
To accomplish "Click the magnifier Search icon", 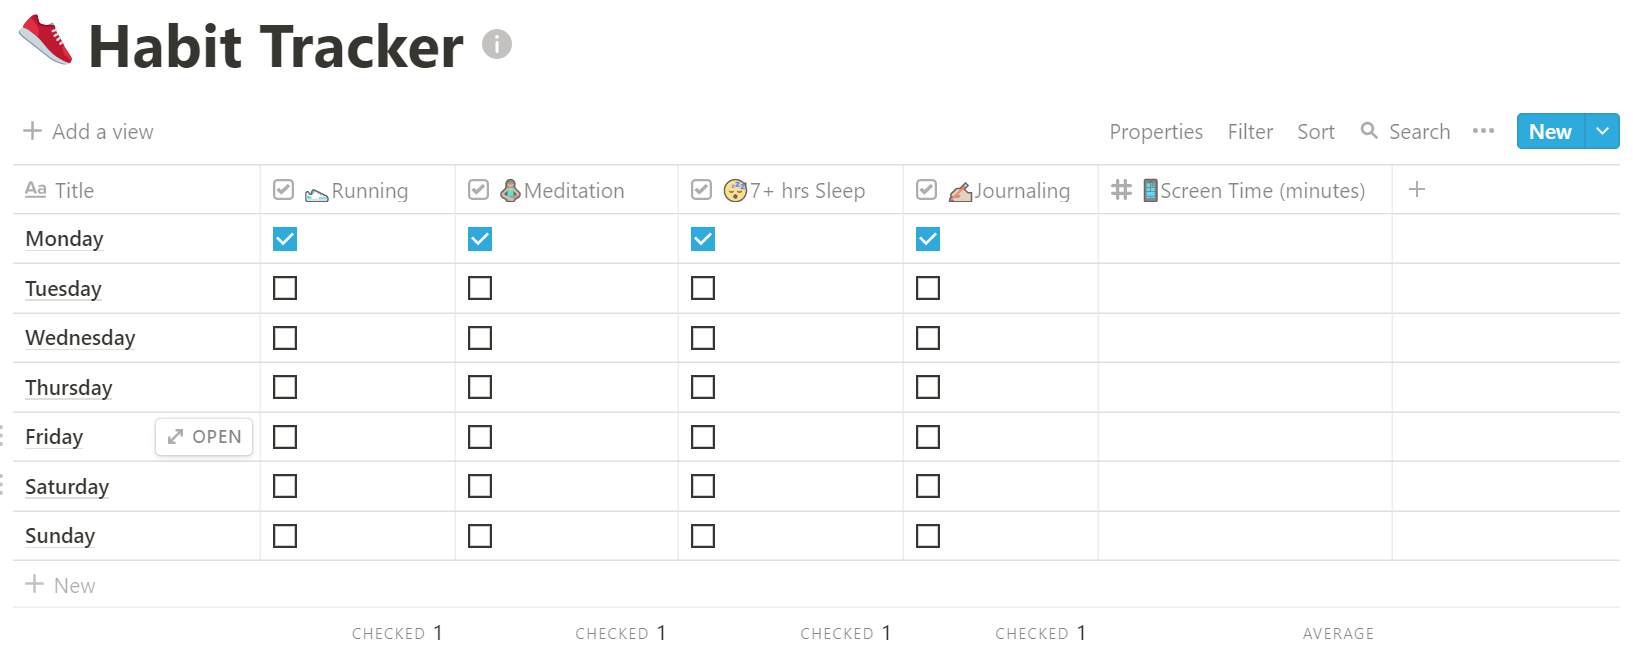I will pyautogui.click(x=1369, y=131).
